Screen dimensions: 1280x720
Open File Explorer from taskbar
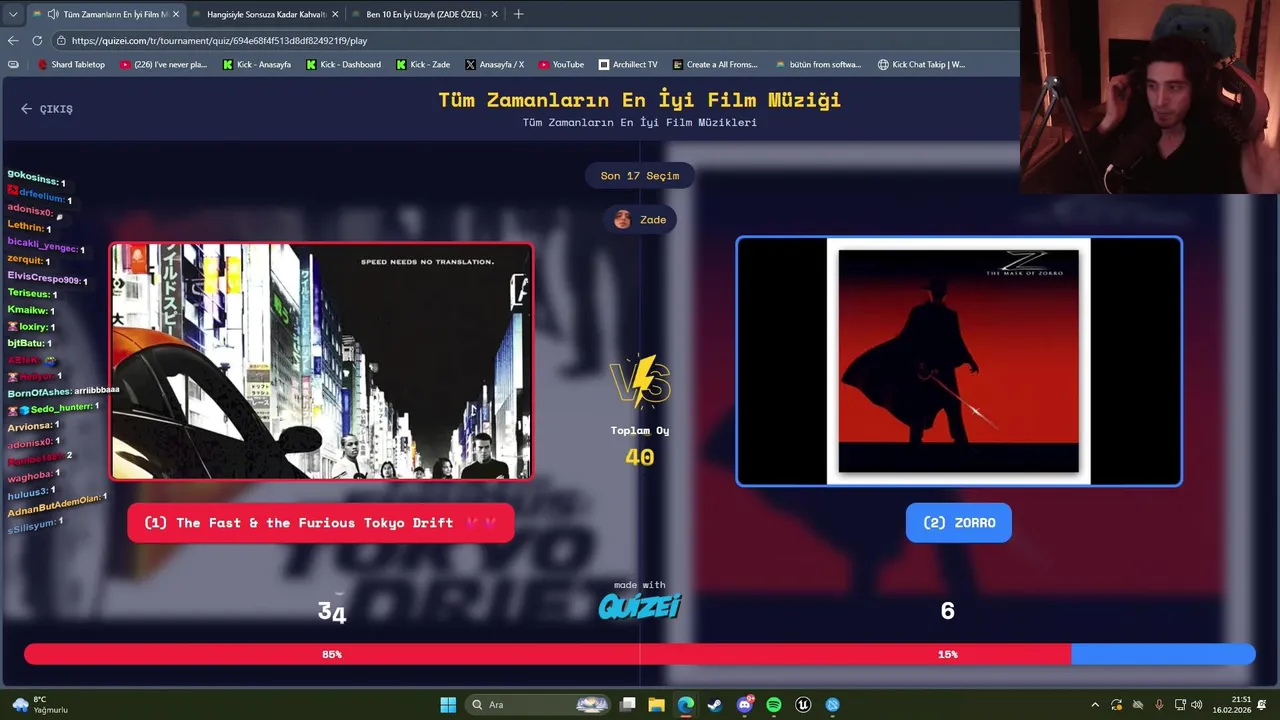(x=657, y=705)
